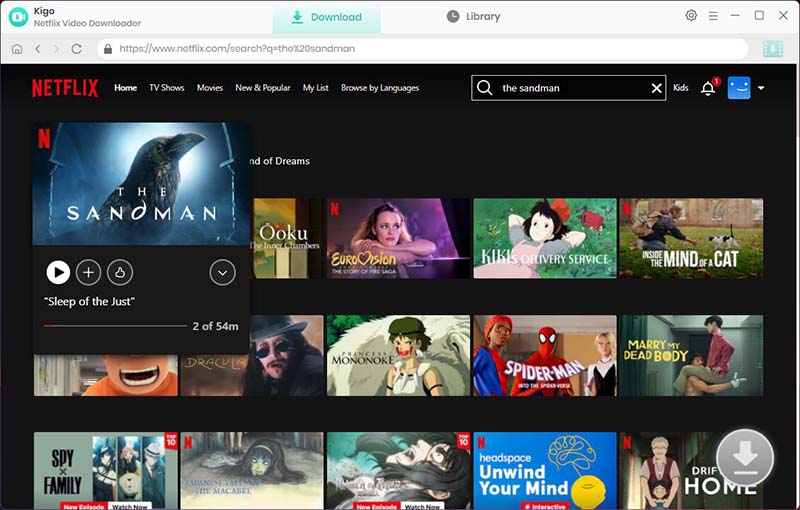Open the TV Shows menu
This screenshot has height=510, width=800.
pos(166,88)
